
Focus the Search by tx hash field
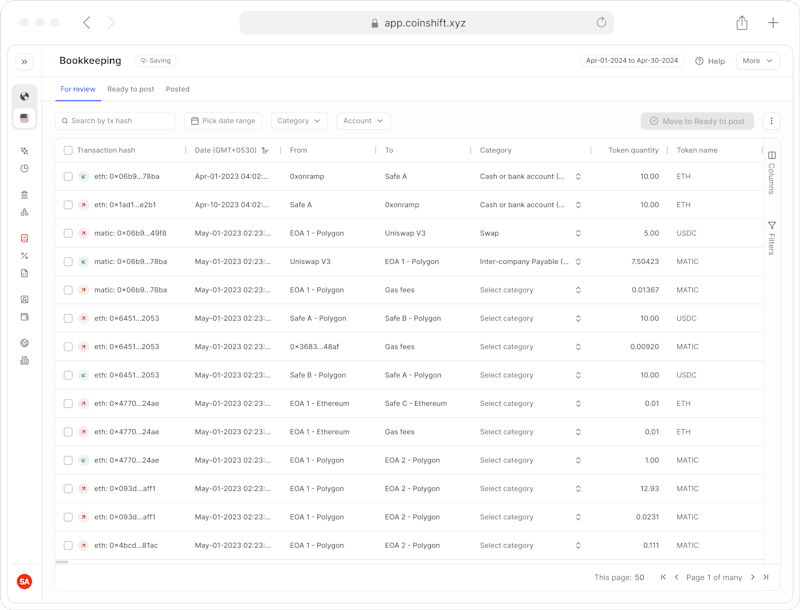pos(115,121)
